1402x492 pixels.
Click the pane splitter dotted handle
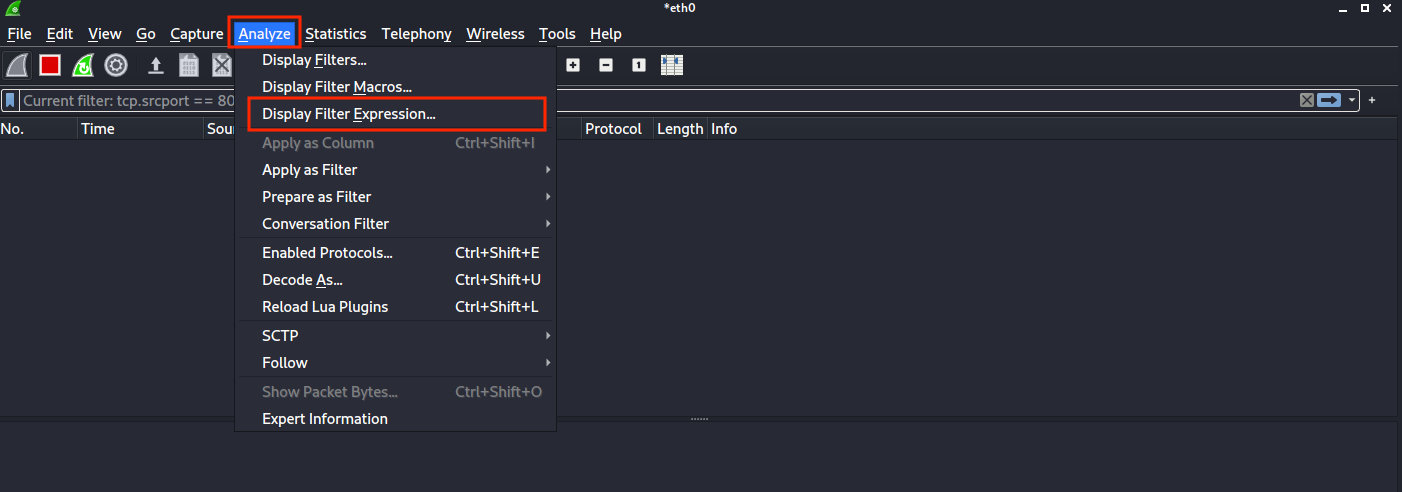pos(699,418)
